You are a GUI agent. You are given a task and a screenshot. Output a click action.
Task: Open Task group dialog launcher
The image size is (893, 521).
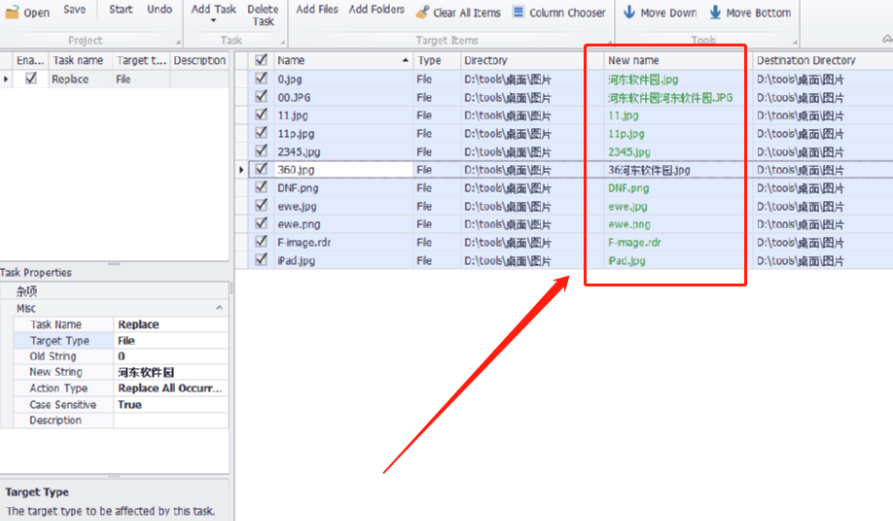click(282, 42)
